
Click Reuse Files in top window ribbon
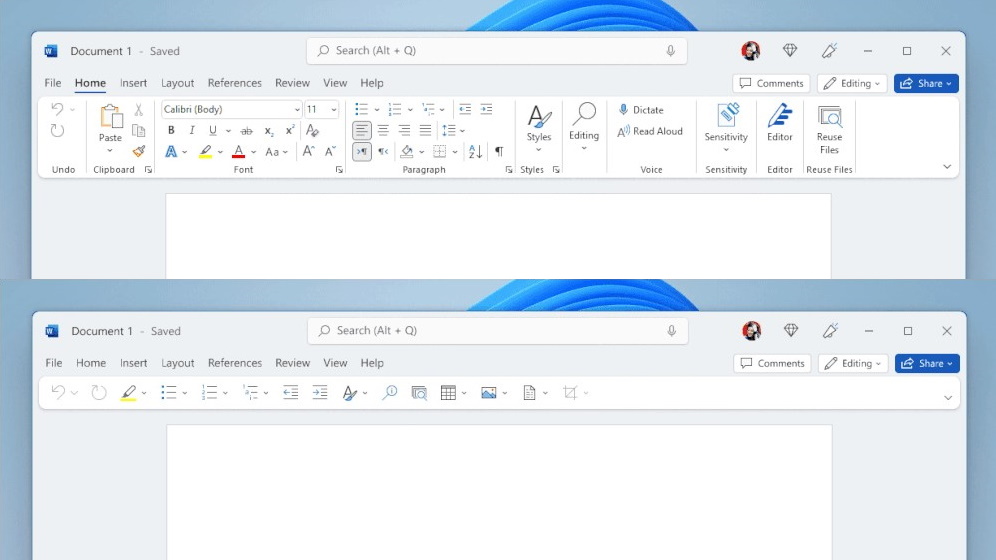830,130
